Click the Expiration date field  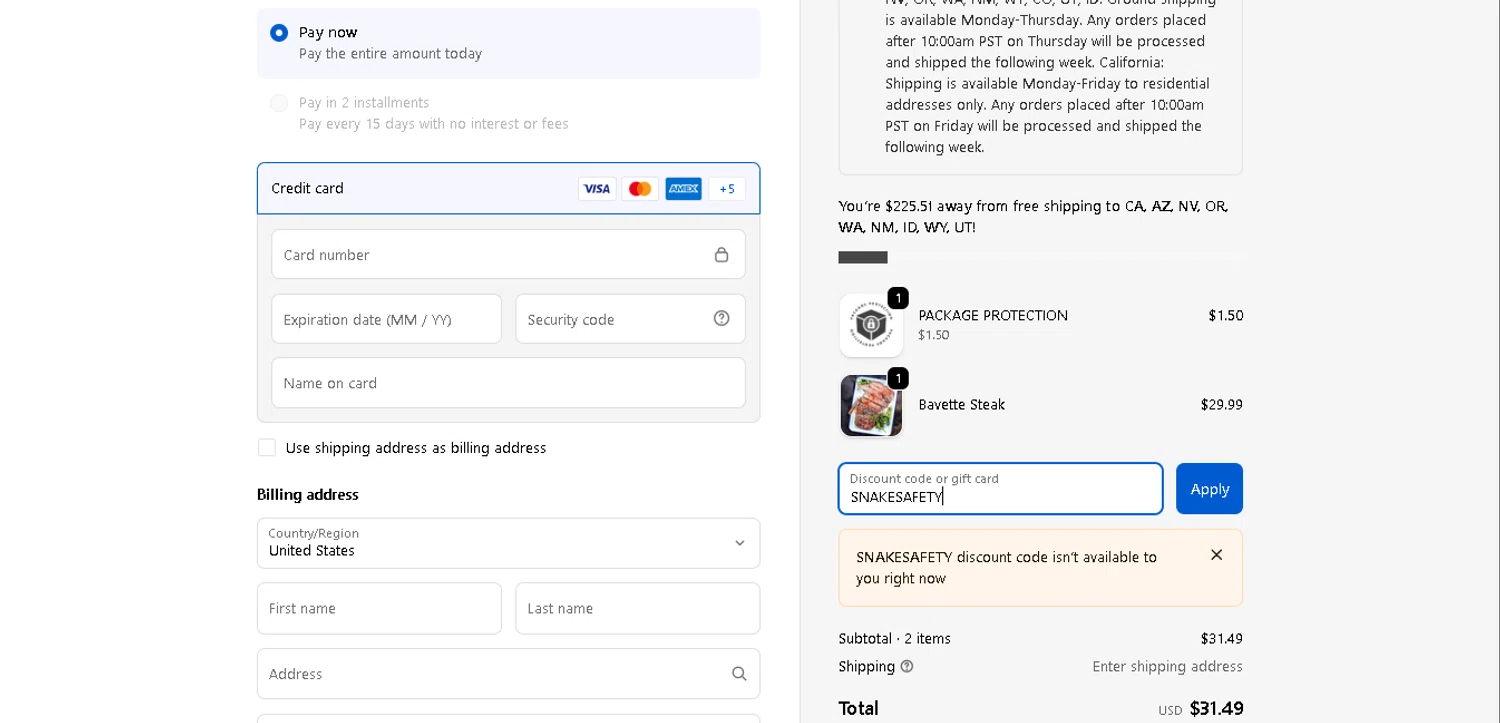(386, 319)
